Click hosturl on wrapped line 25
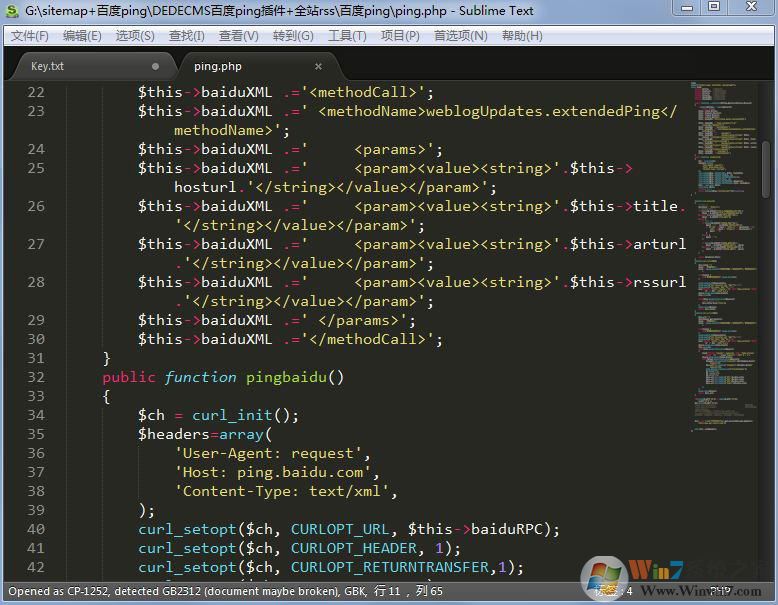The image size is (778, 605). coord(205,187)
